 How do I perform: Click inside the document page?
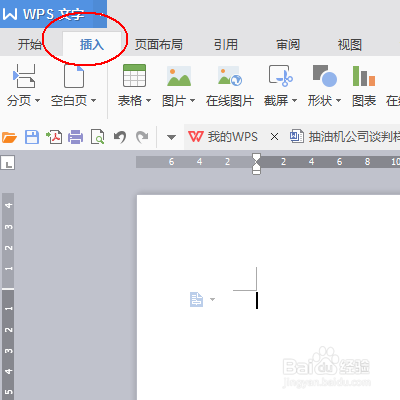click(x=268, y=297)
